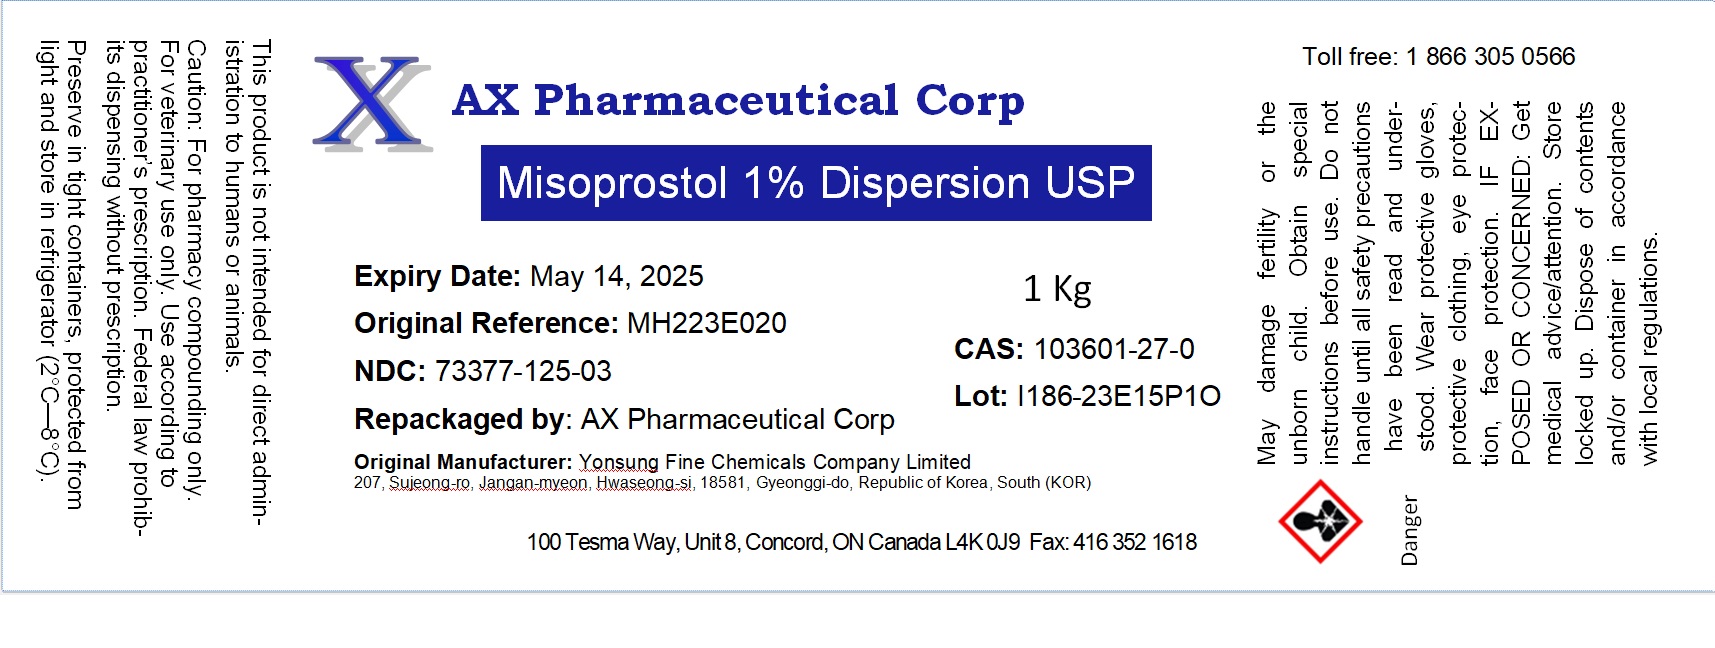
Task: Click the Misoprostol 1% Dispersion USP banner
Action: click(x=816, y=183)
